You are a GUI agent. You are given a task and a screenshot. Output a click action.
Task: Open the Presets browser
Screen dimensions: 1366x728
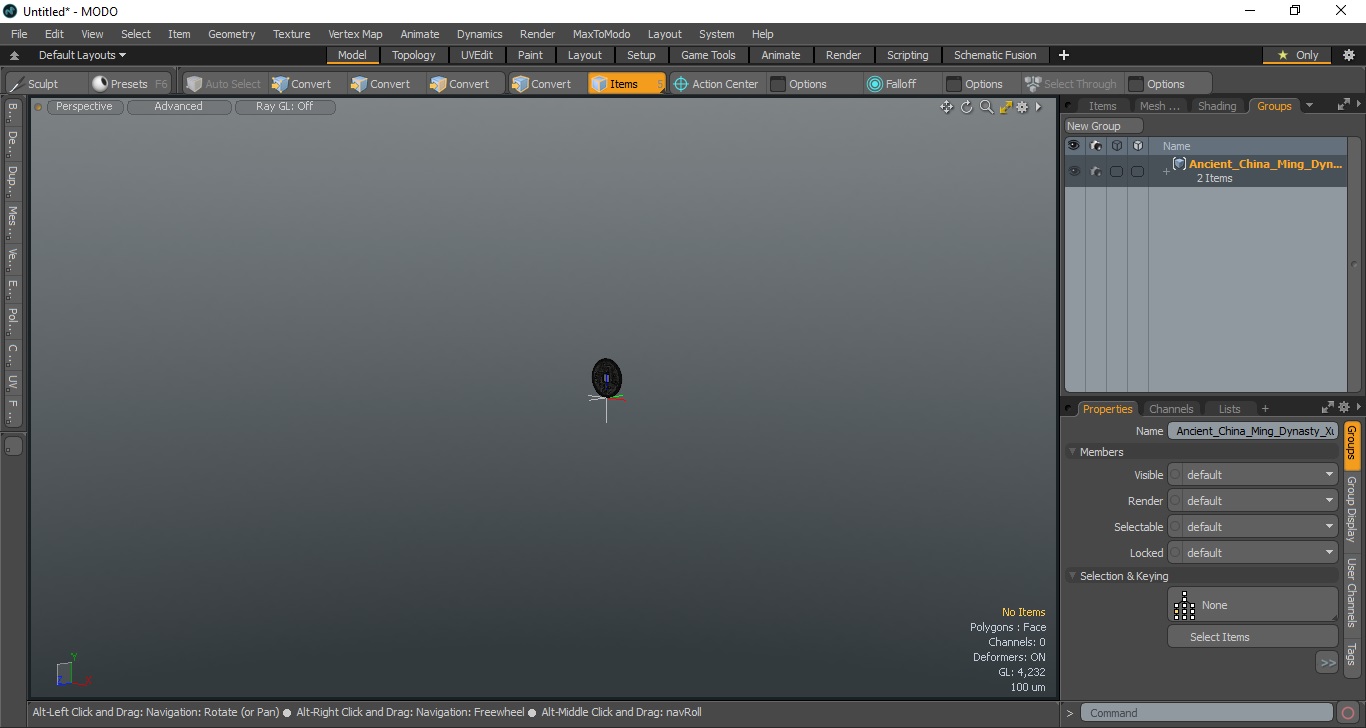(130, 84)
